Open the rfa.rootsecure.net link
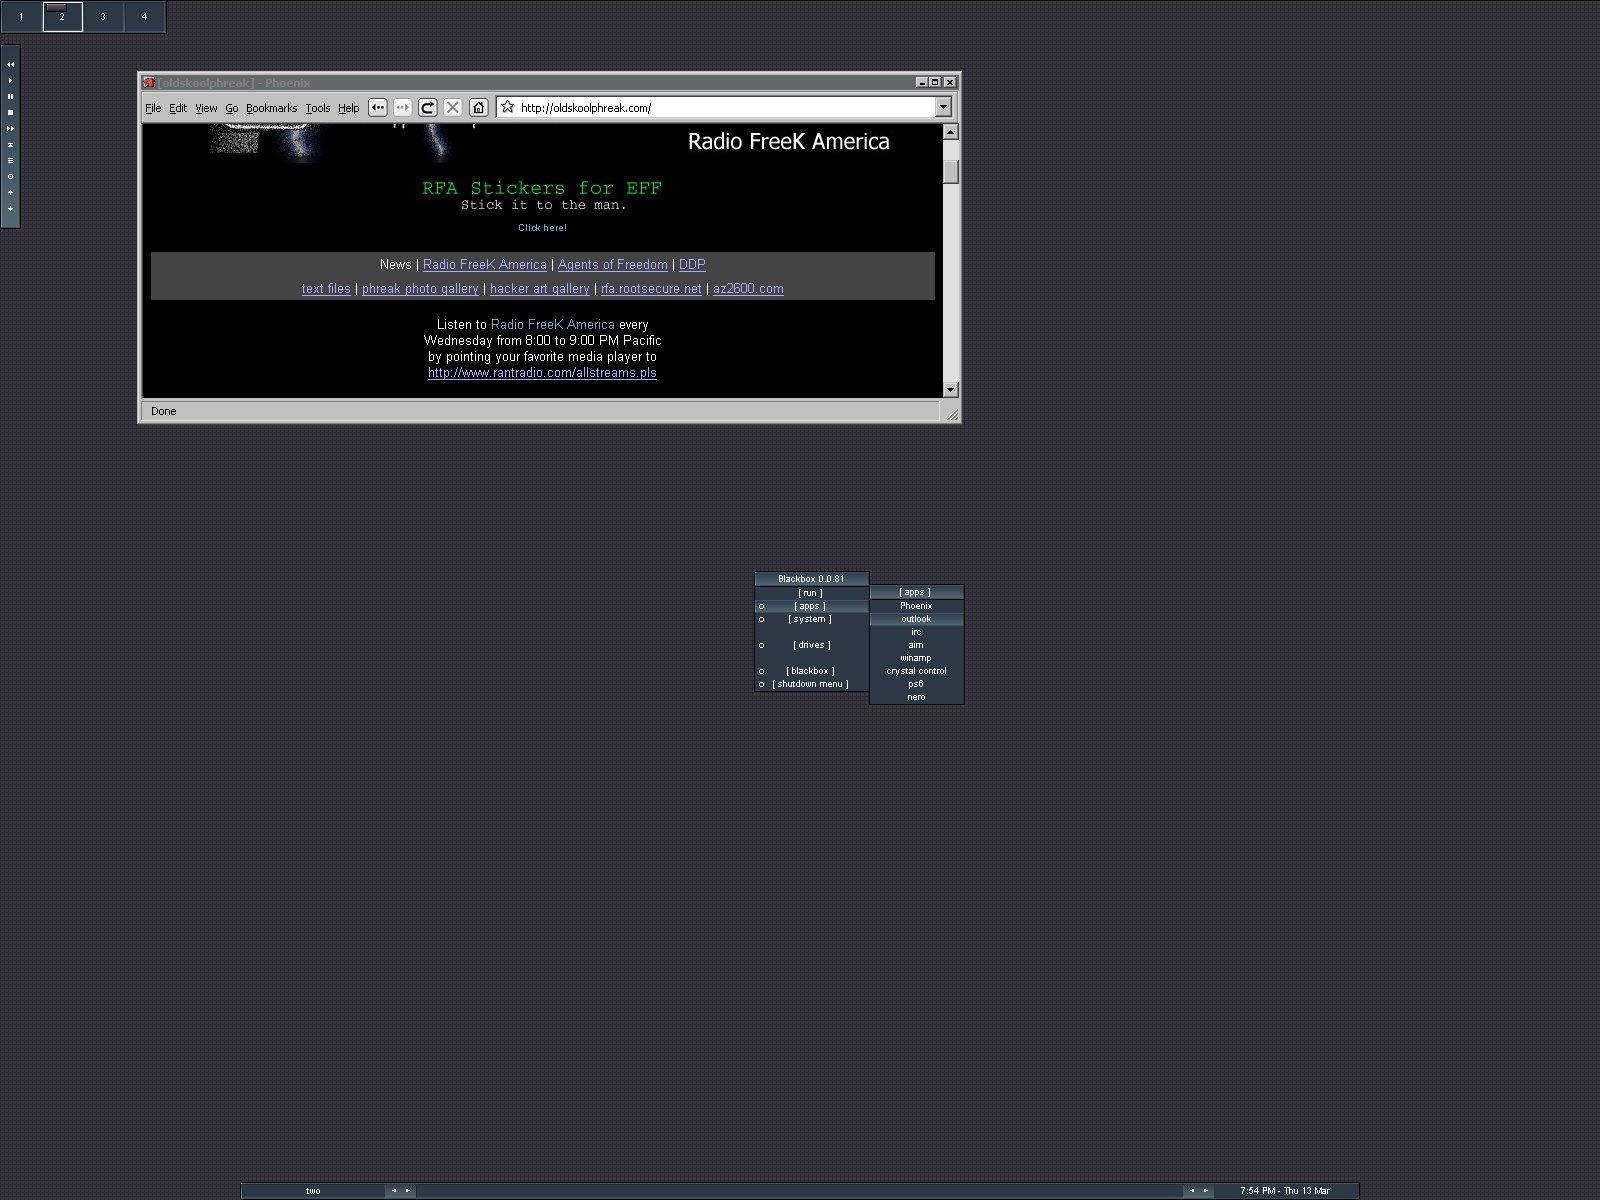1600x1200 pixels. (x=651, y=288)
